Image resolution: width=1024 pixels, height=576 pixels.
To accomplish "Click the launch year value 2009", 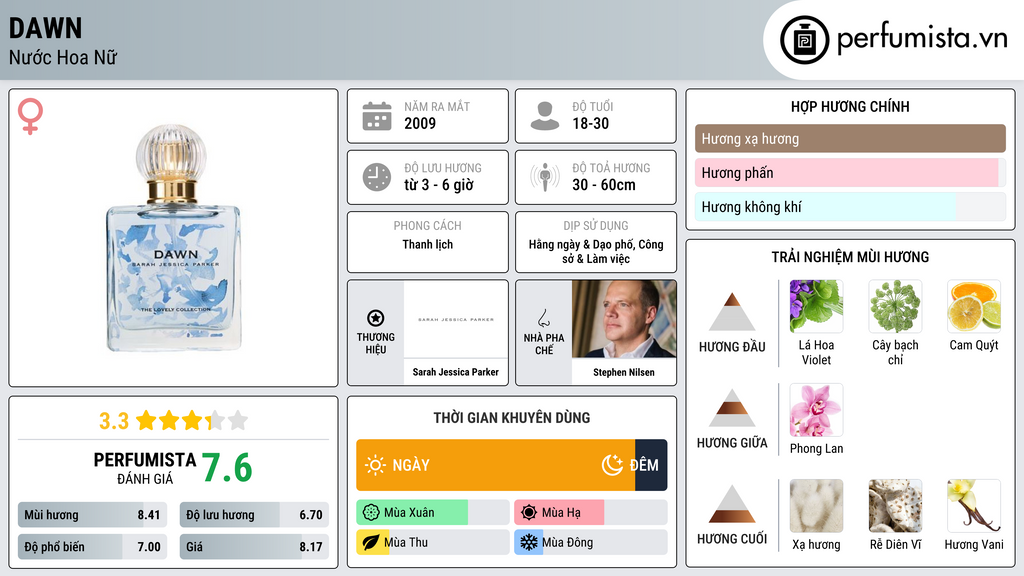I will 420,123.
